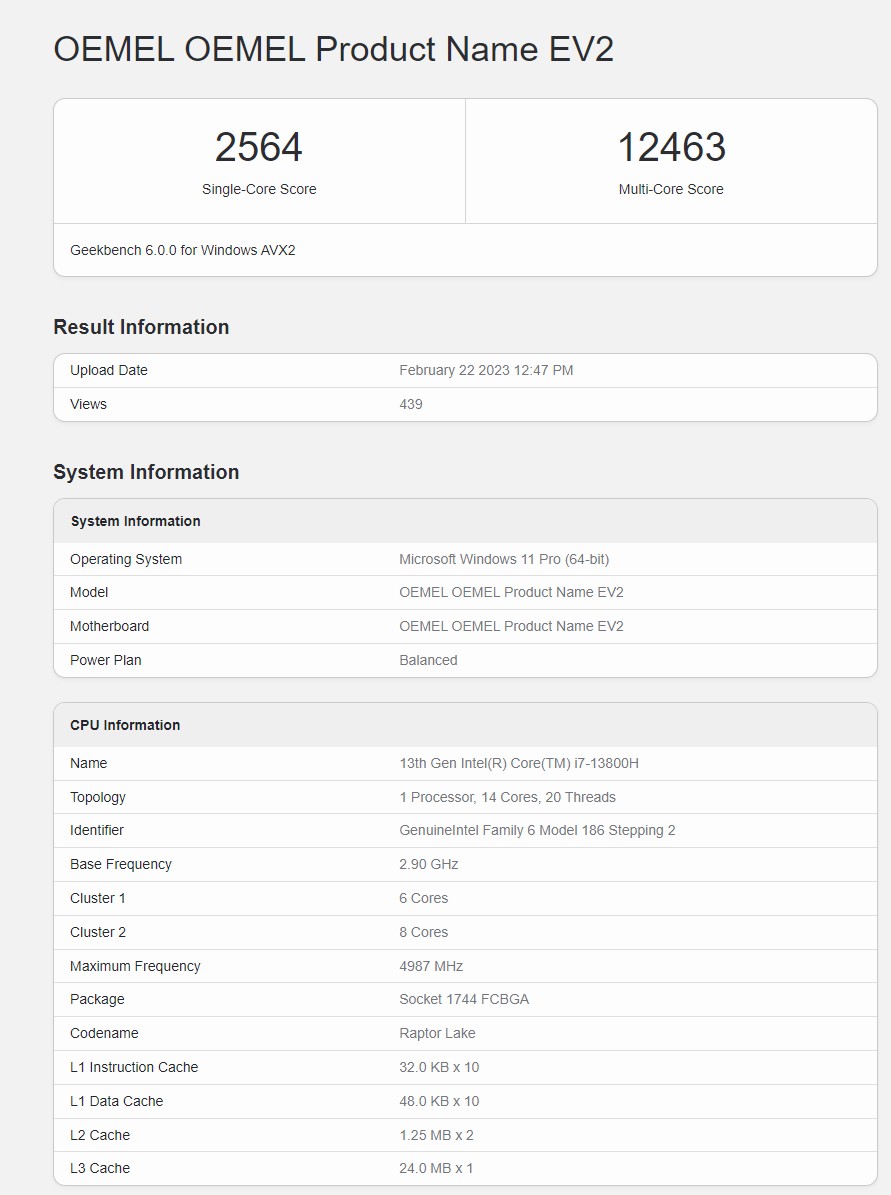Click the "Result Information" section heading
This screenshot has height=1195, width=891.
141,327
